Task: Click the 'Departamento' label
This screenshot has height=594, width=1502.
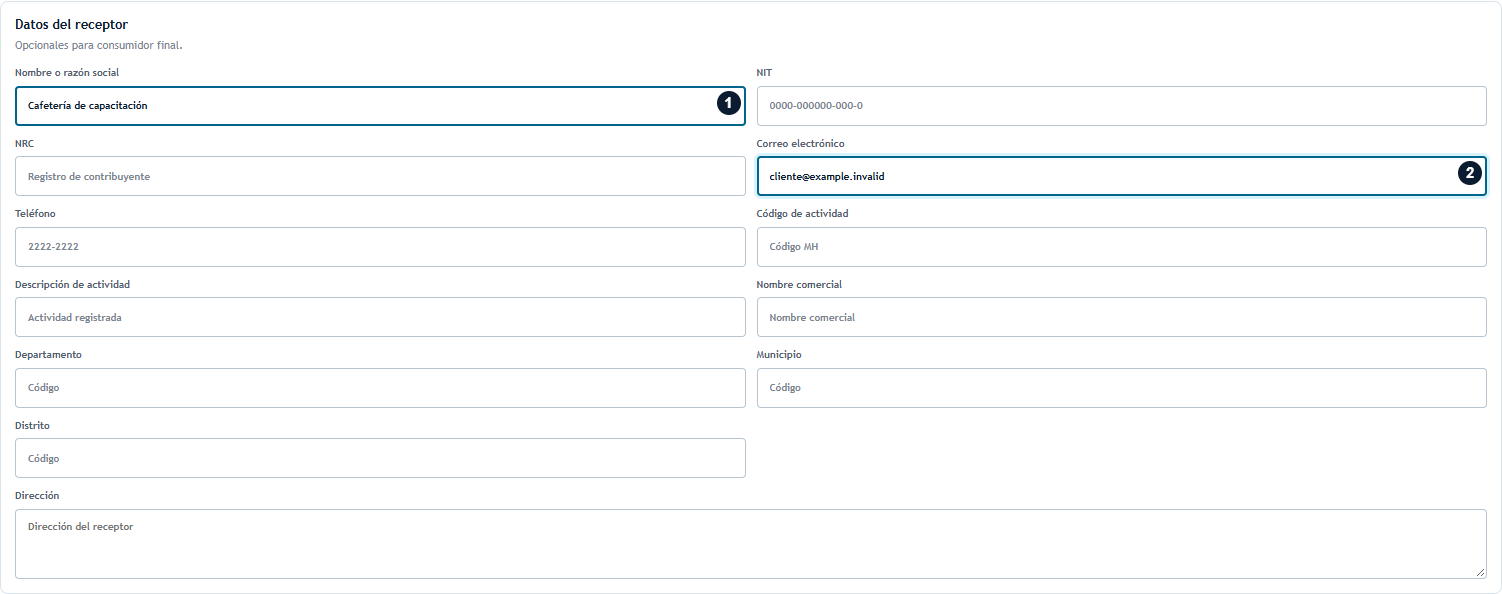Action: click(48, 355)
